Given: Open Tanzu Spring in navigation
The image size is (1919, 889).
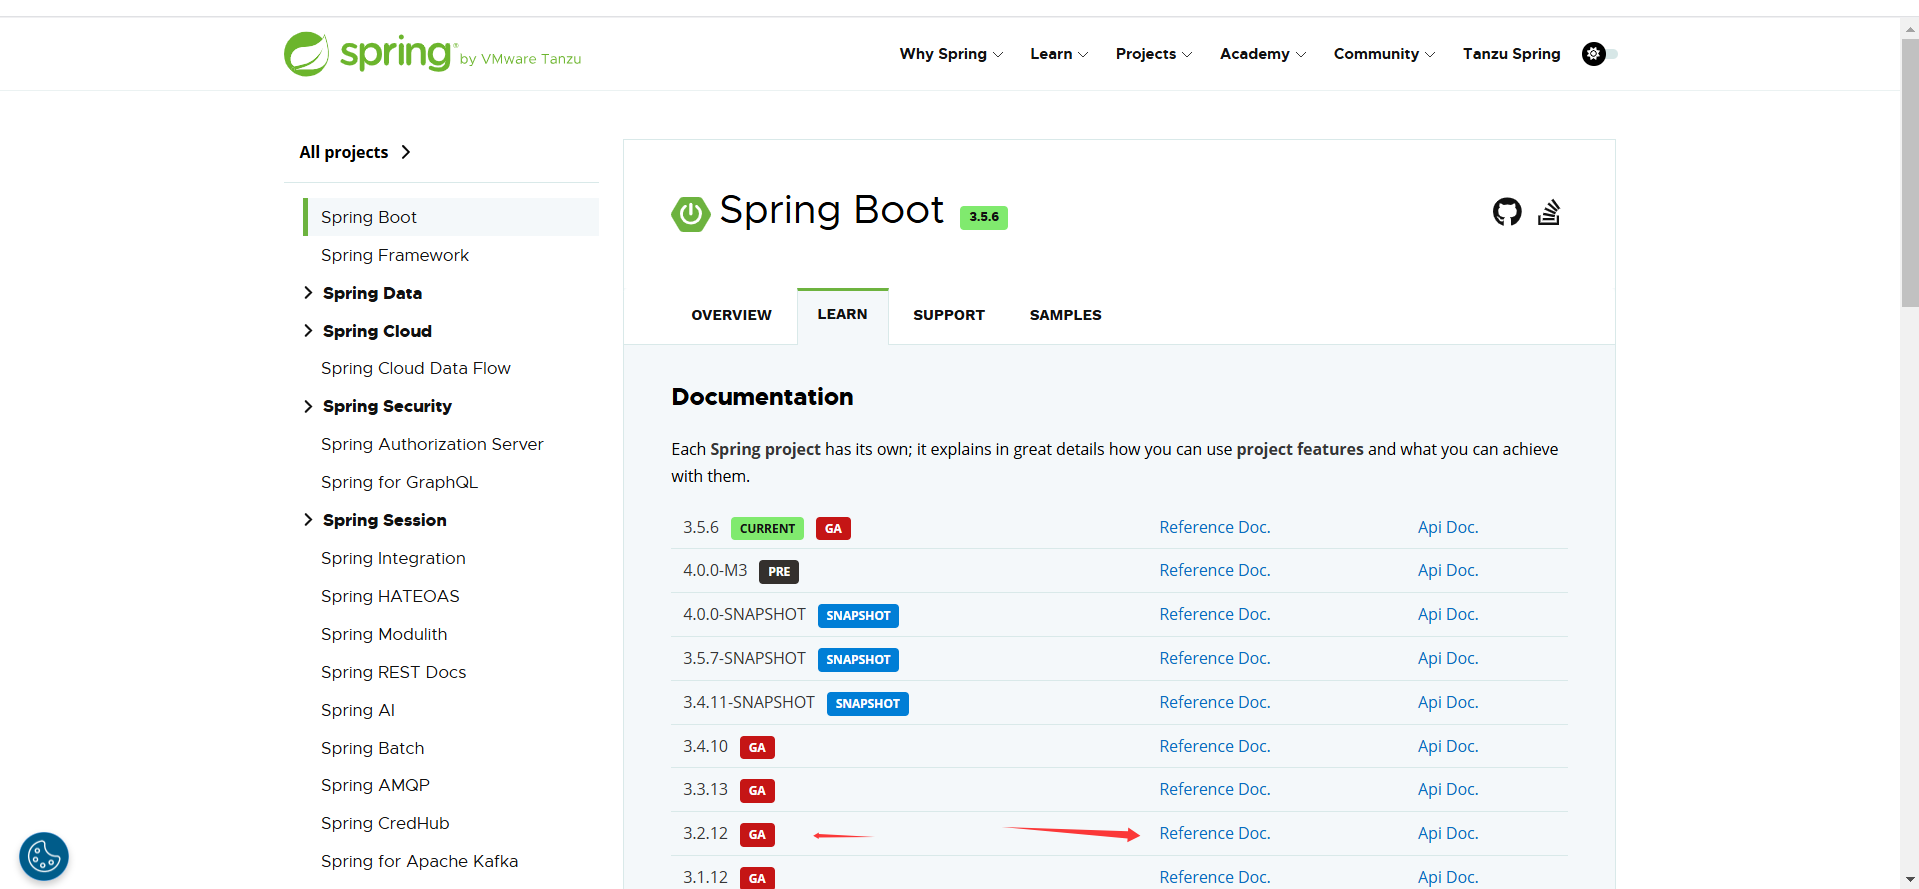Looking at the screenshot, I should (1511, 54).
